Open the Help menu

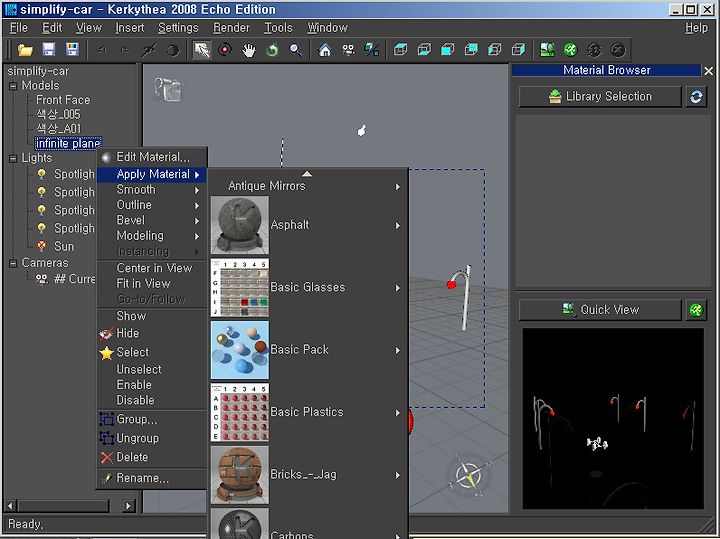[x=696, y=28]
